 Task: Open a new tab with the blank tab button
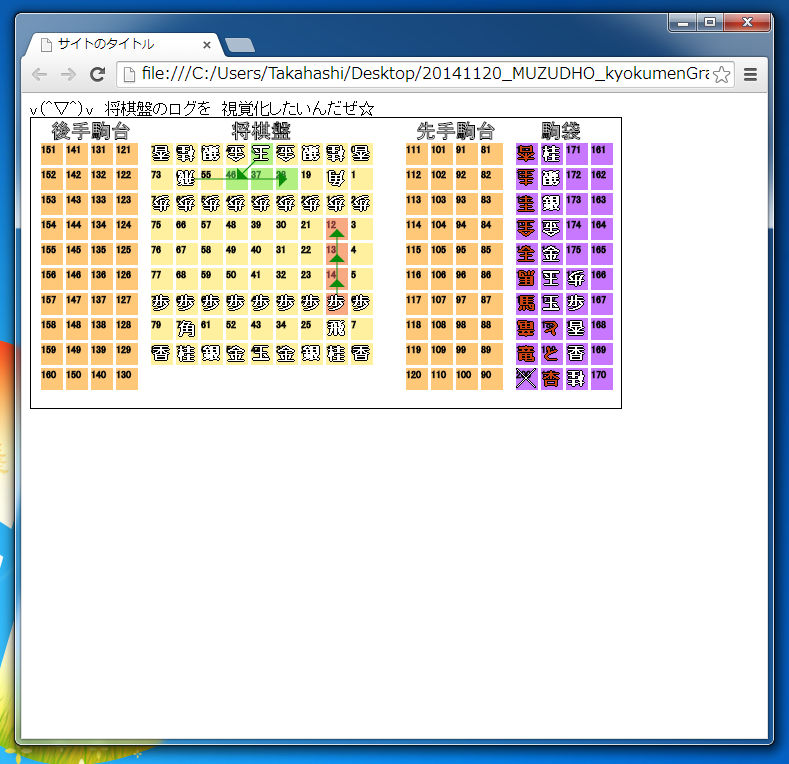tap(240, 45)
